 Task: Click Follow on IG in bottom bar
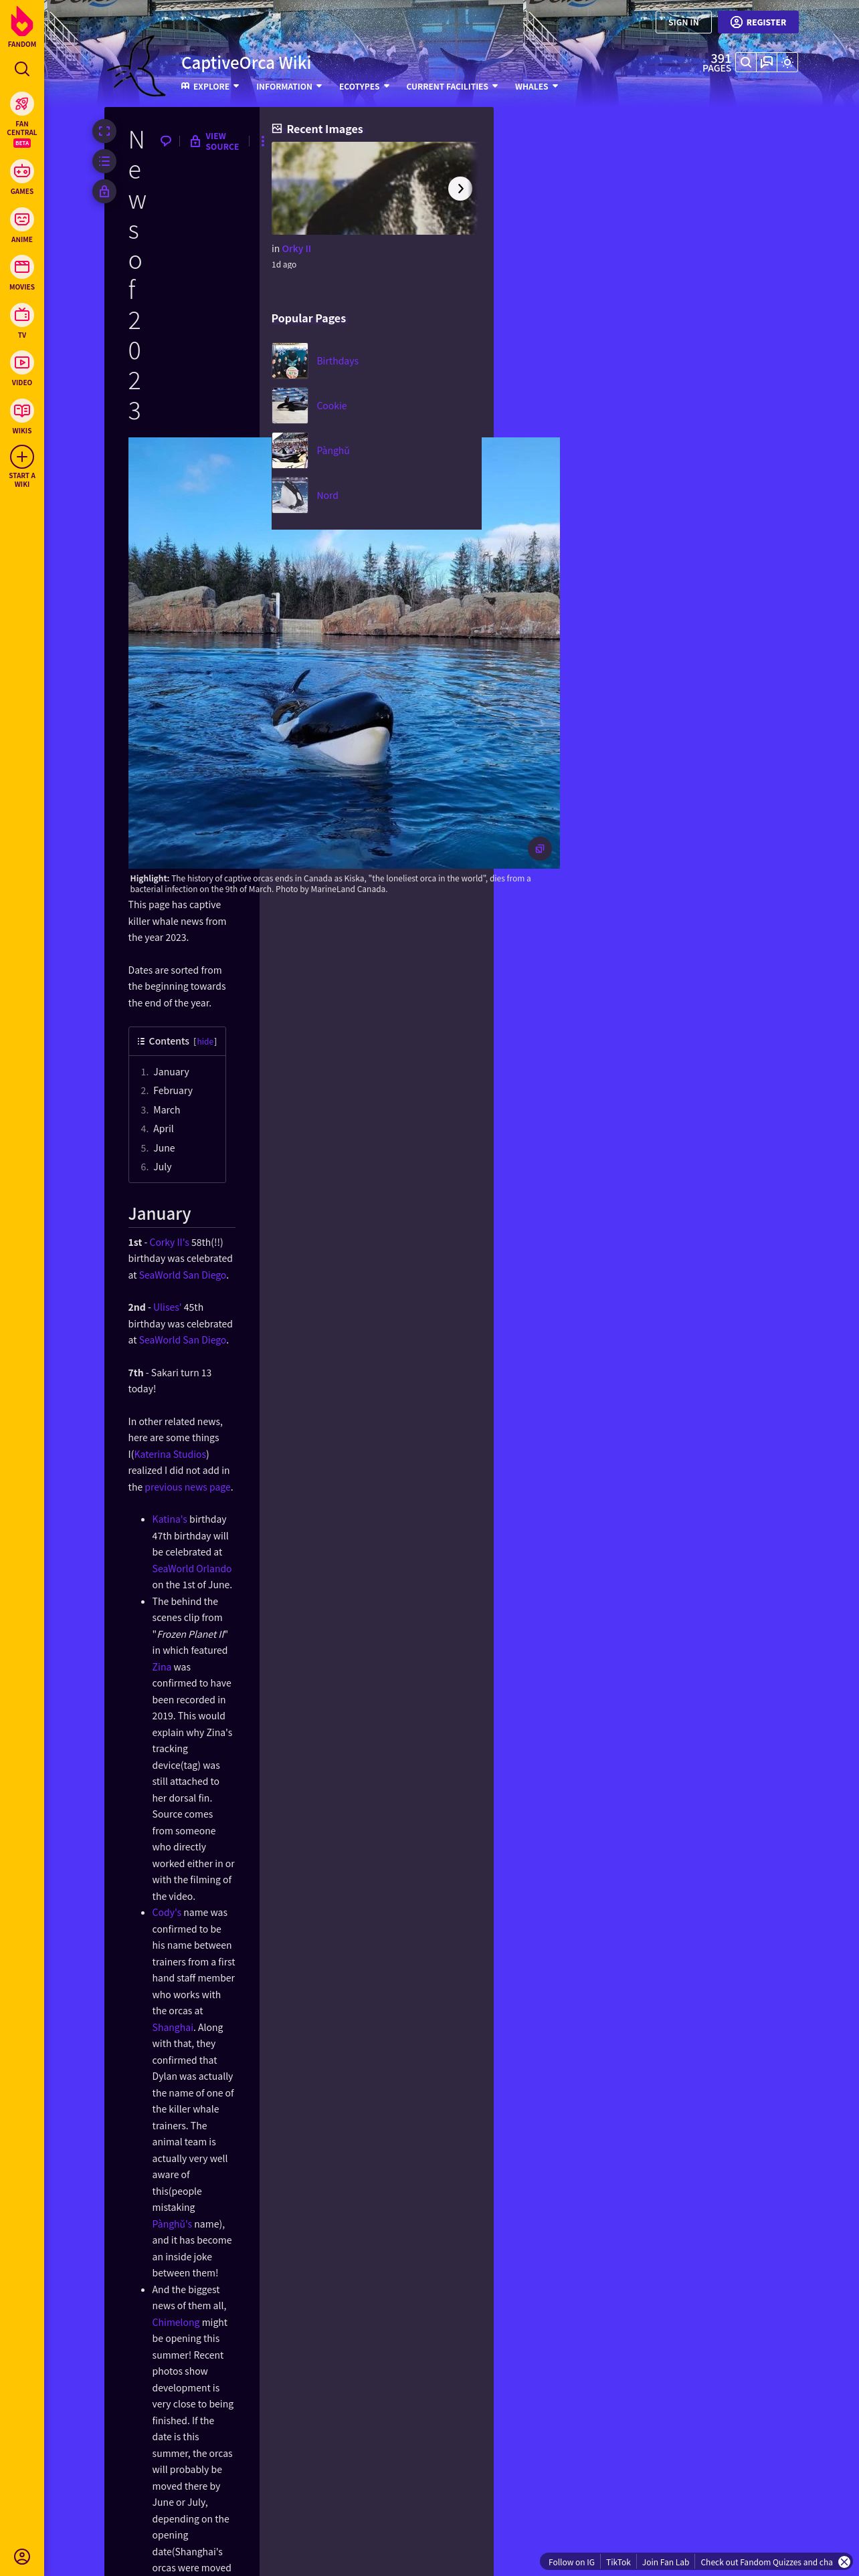[571, 2562]
